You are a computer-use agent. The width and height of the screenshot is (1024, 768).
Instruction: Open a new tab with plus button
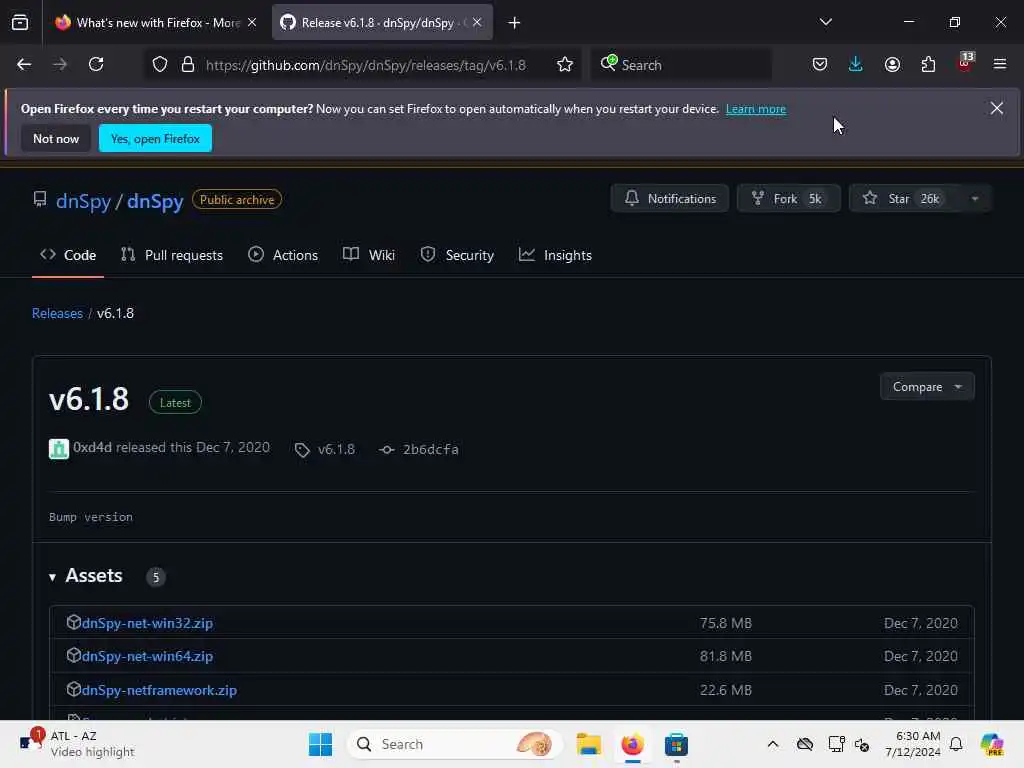click(515, 23)
